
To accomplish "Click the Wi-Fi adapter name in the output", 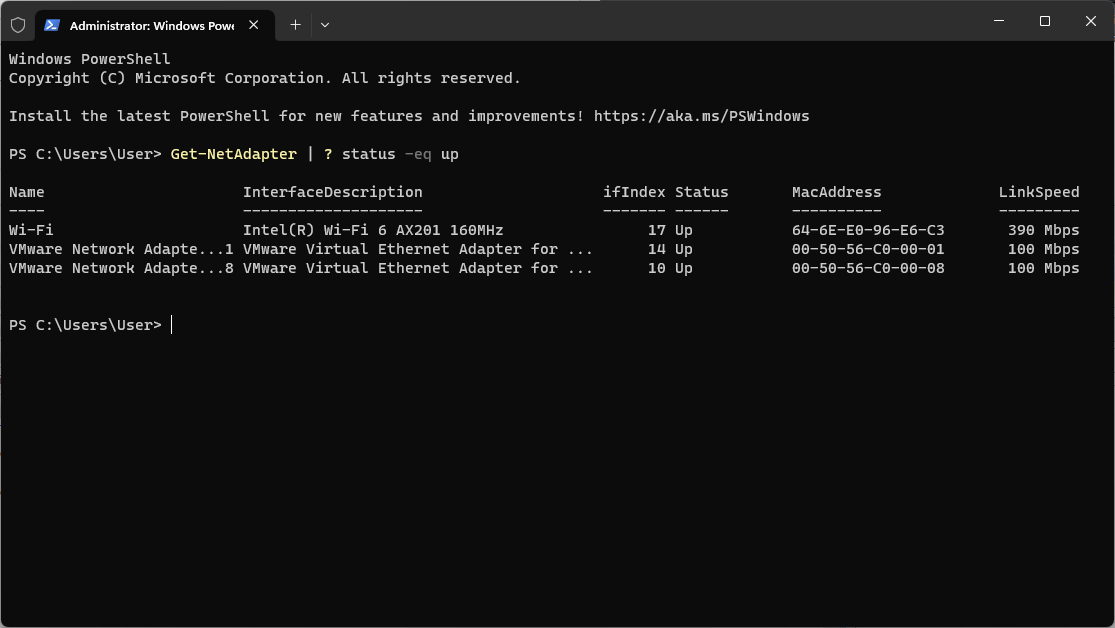I will pyautogui.click(x=26, y=230).
